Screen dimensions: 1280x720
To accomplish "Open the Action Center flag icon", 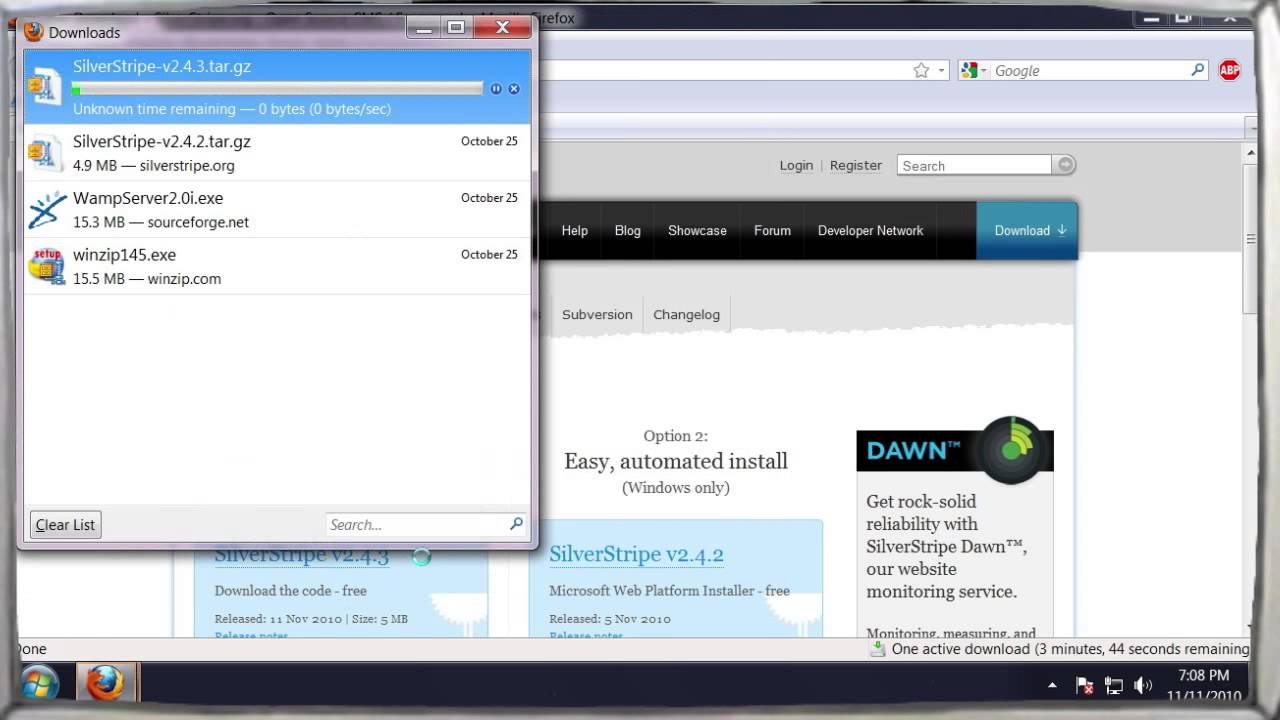I will [1084, 685].
